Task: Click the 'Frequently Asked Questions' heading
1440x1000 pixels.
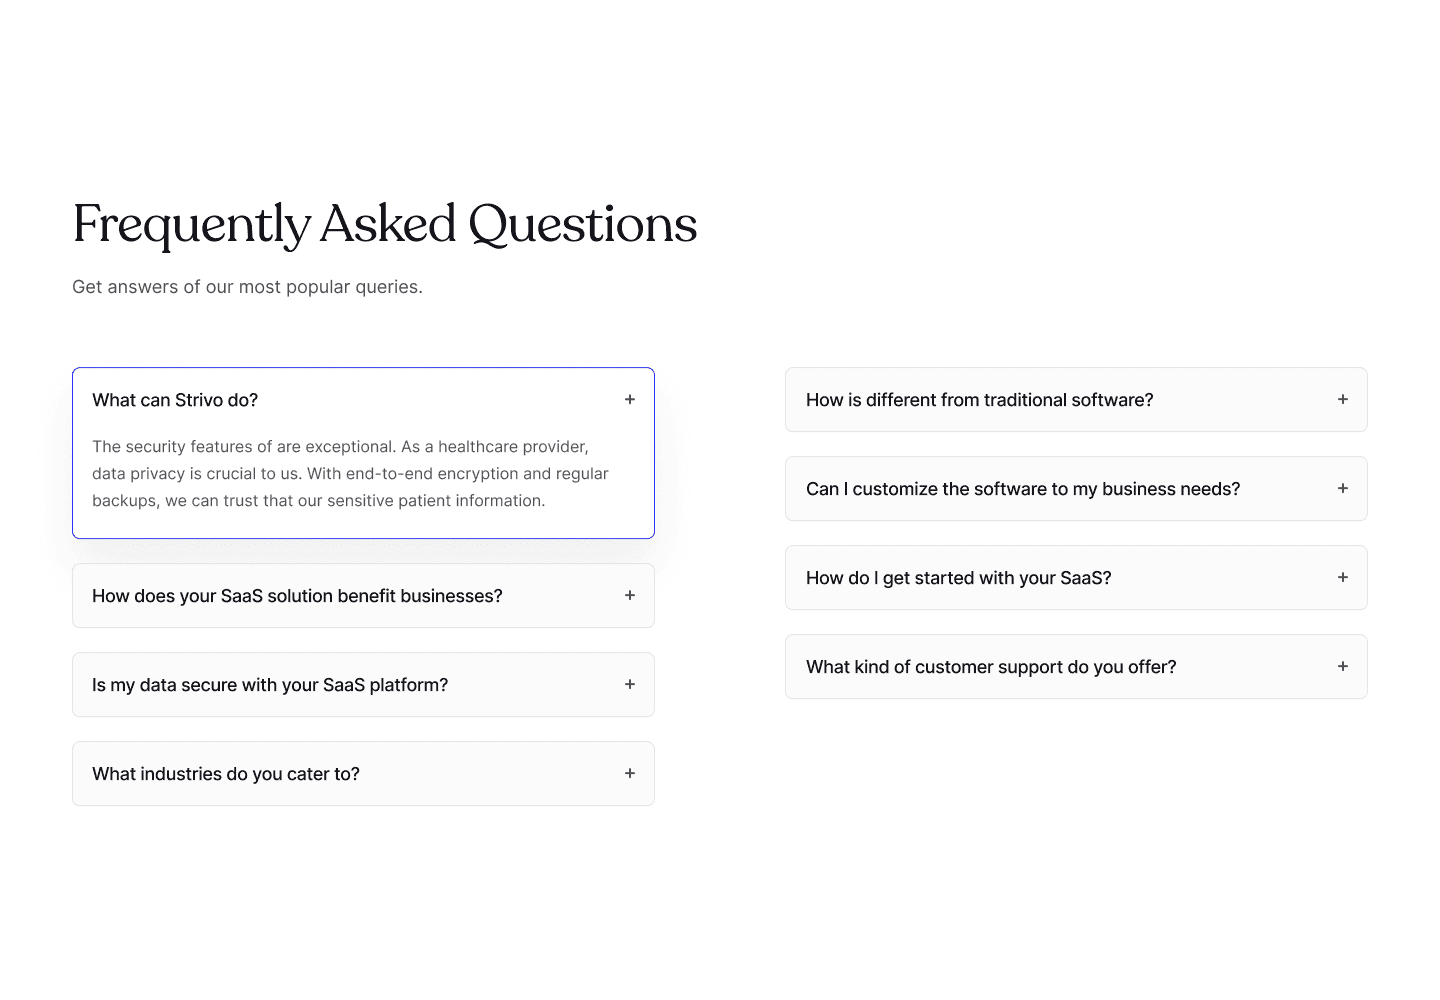Action: [385, 224]
